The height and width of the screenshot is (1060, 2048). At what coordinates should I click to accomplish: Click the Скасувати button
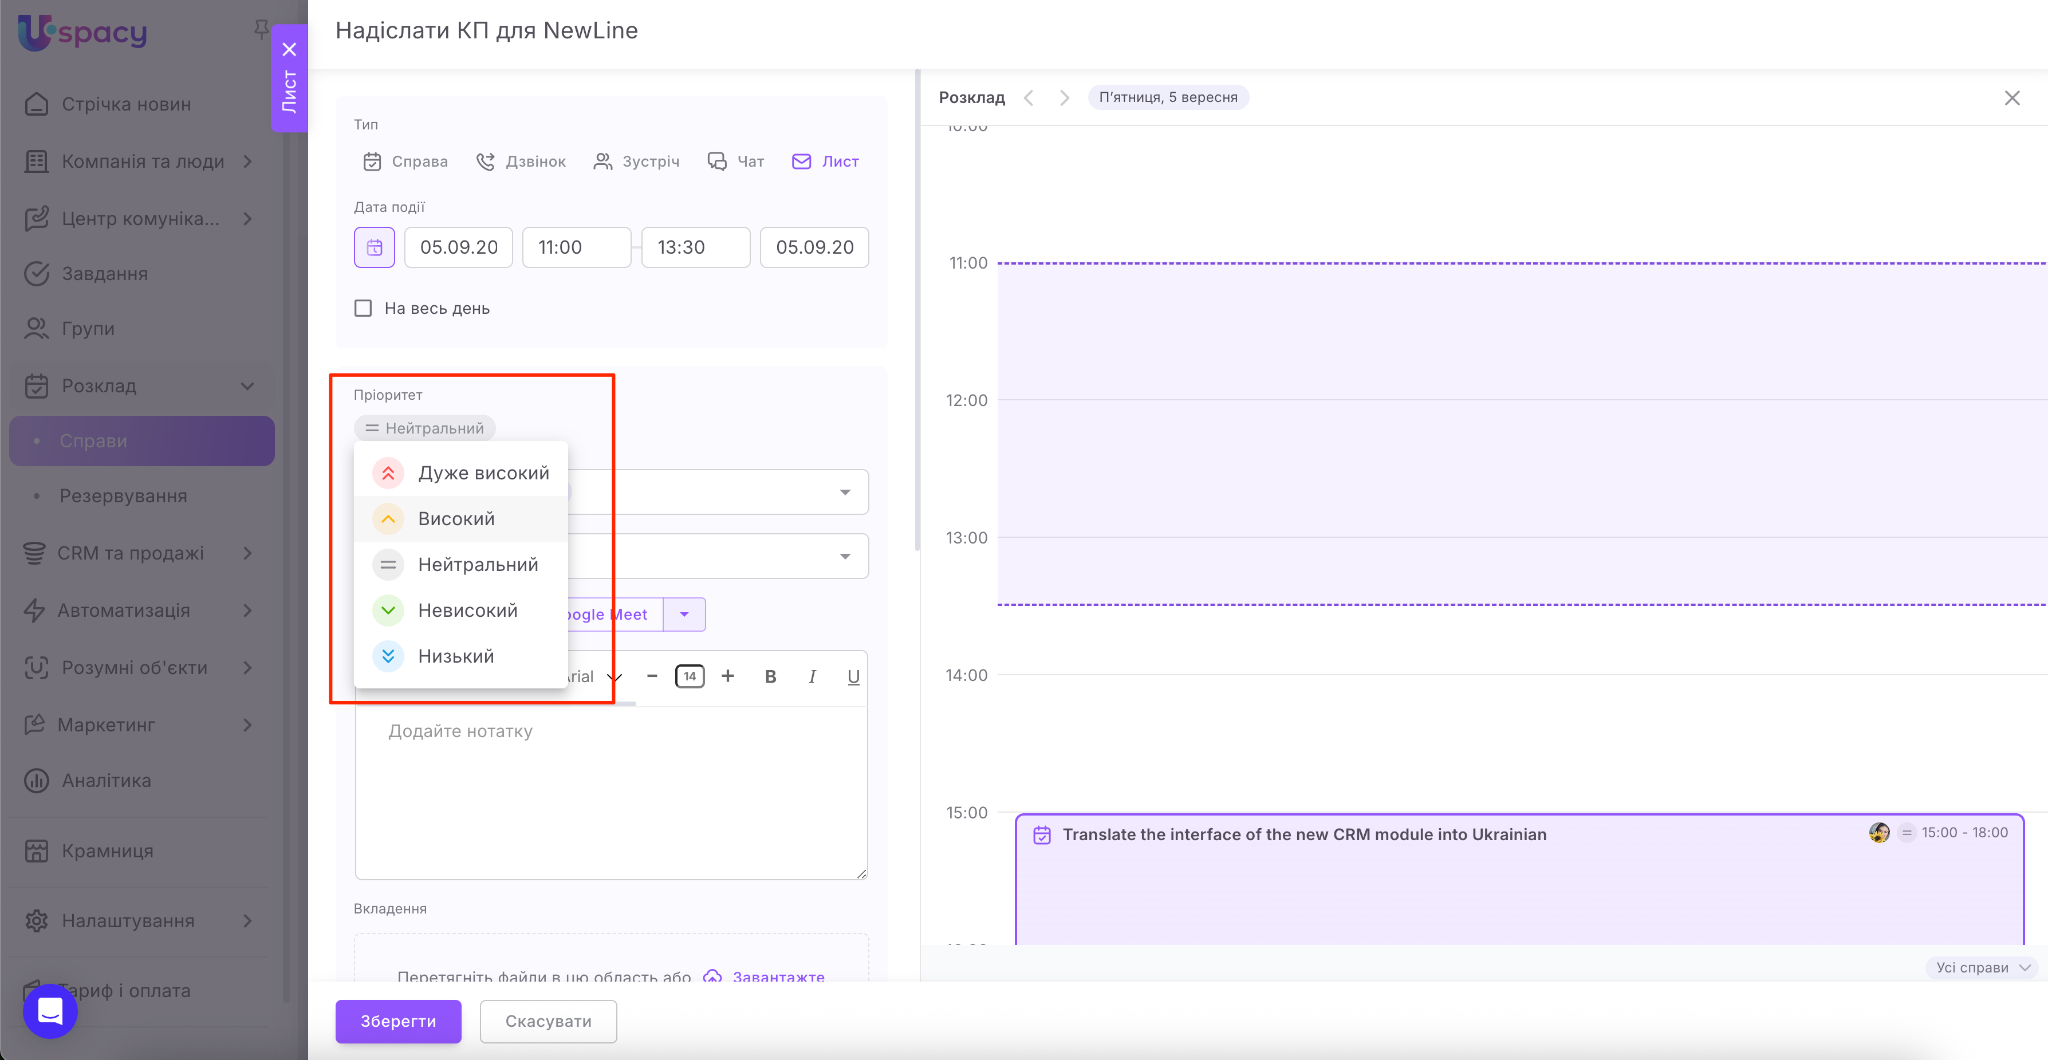click(548, 1021)
